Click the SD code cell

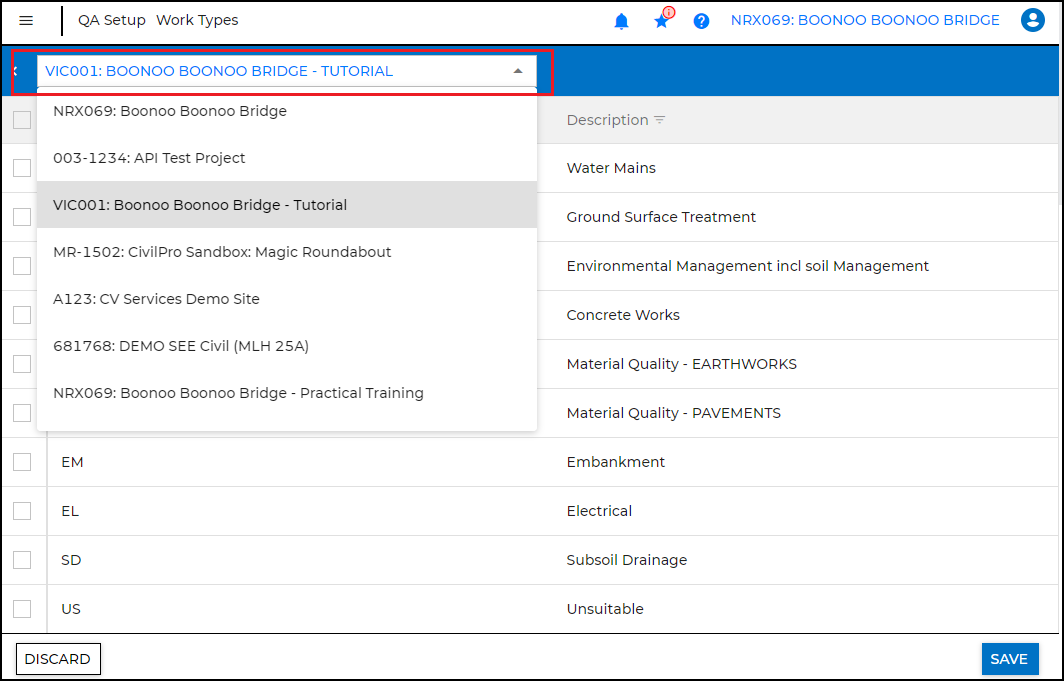coord(71,560)
